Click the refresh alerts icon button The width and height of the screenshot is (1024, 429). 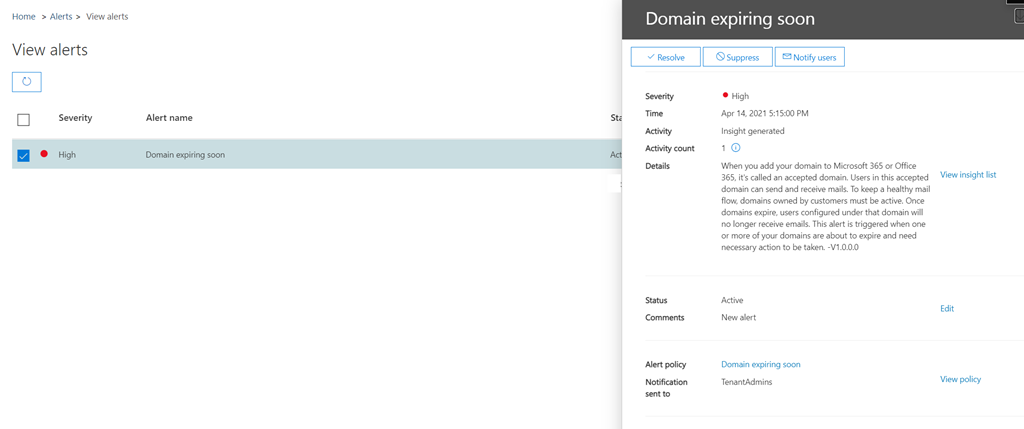(x=26, y=81)
